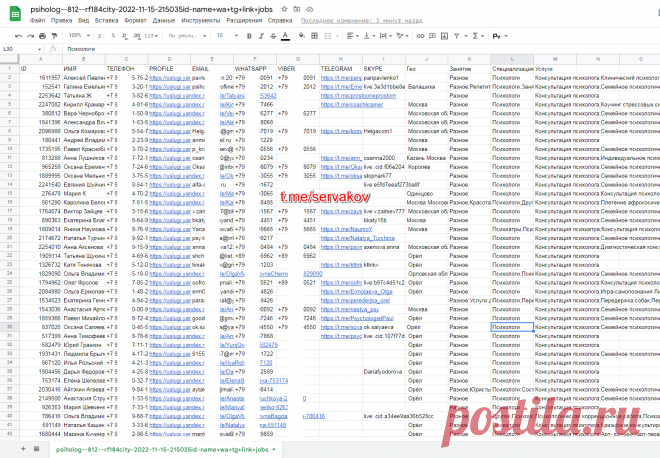Add a new sheet with plus
The height and width of the screenshot is (458, 660).
click(23, 449)
